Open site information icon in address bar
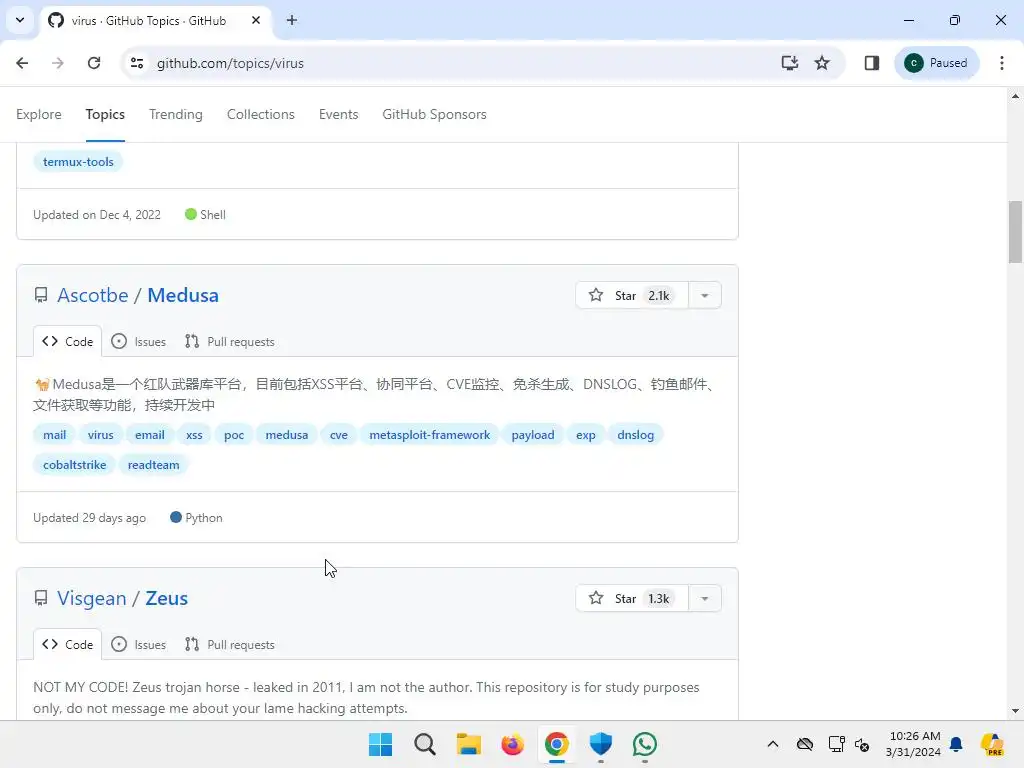1024x768 pixels. [137, 63]
